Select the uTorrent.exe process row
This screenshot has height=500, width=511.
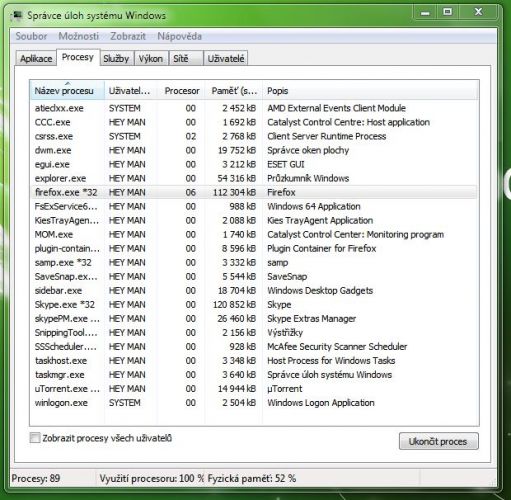coord(254,389)
